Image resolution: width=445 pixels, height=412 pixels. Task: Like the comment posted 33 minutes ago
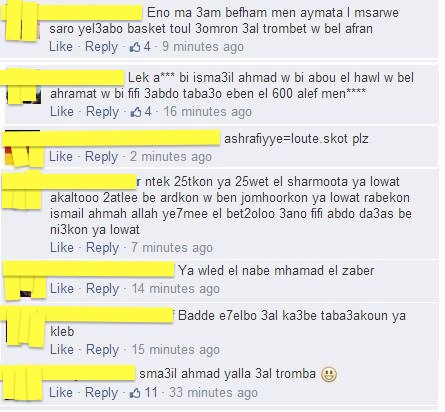point(61,393)
